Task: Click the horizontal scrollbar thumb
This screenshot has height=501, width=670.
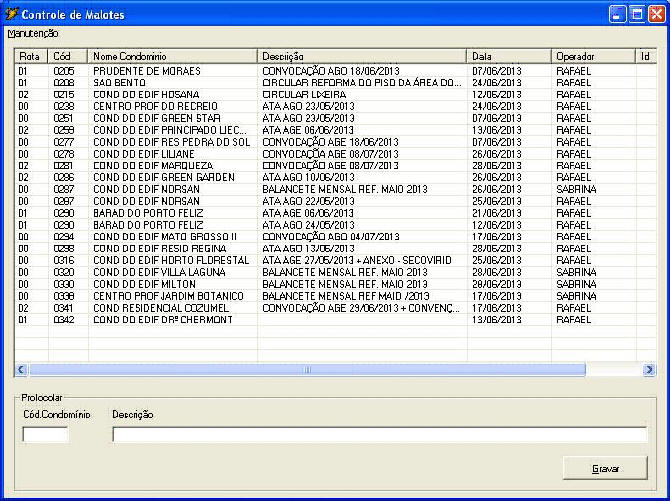Action: coord(308,369)
